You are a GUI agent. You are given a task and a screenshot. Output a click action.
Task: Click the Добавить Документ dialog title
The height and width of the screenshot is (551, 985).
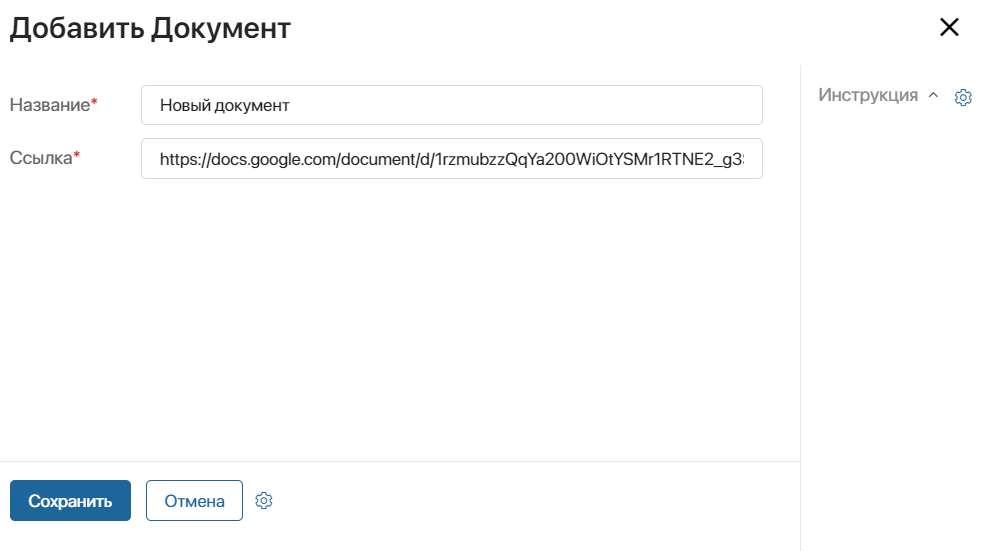pos(150,28)
